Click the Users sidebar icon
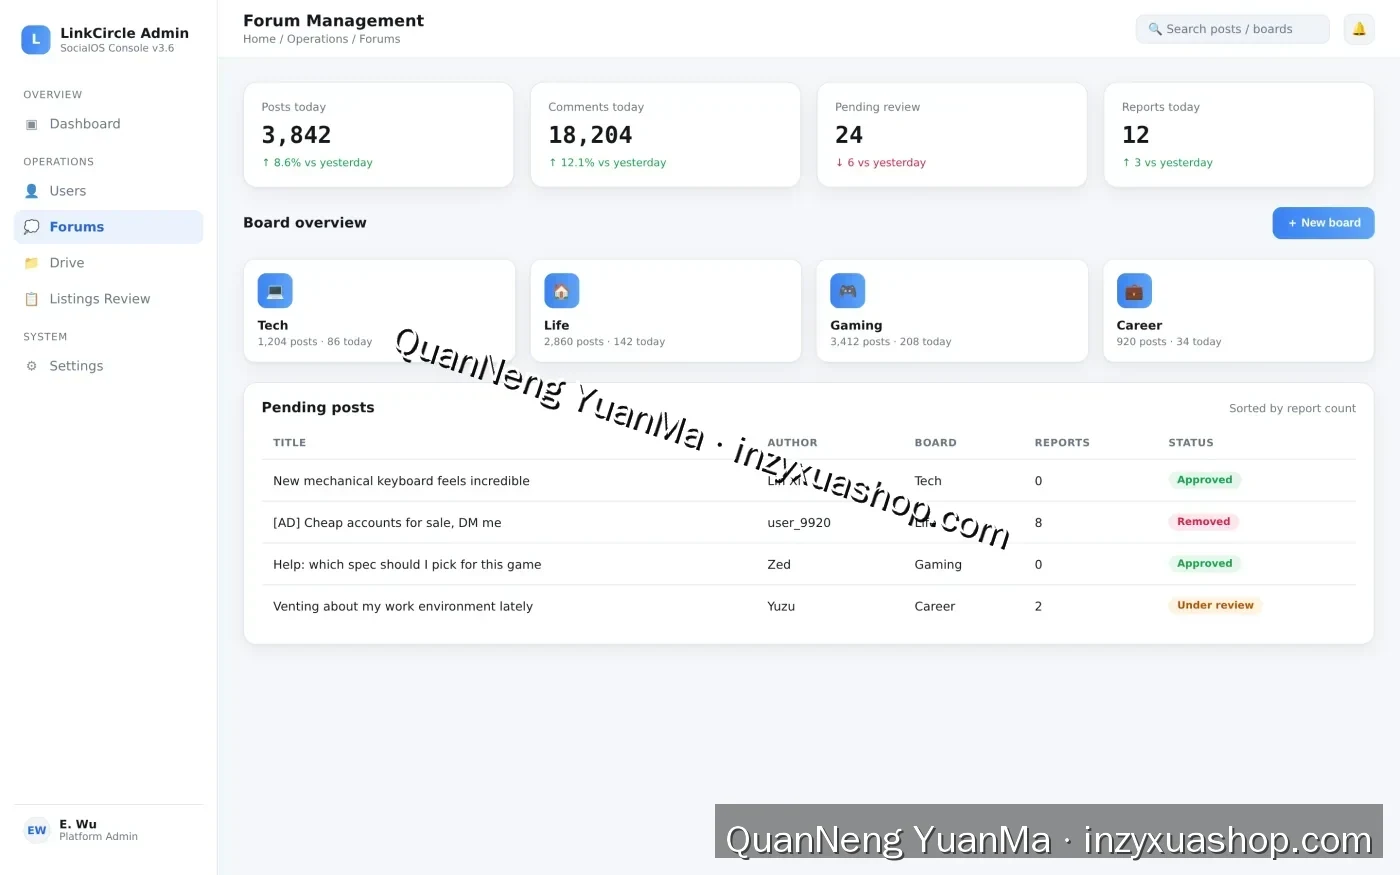1400x875 pixels. tap(31, 191)
